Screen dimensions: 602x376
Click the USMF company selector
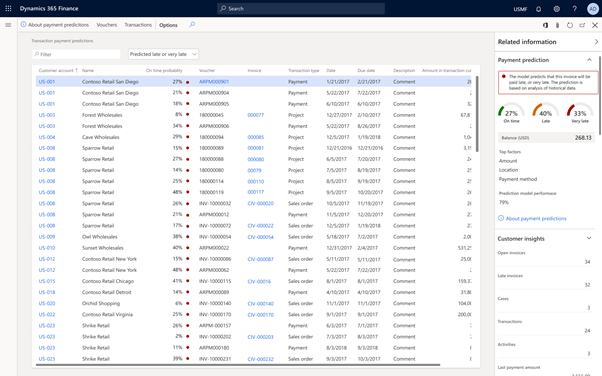pyautogui.click(x=520, y=9)
